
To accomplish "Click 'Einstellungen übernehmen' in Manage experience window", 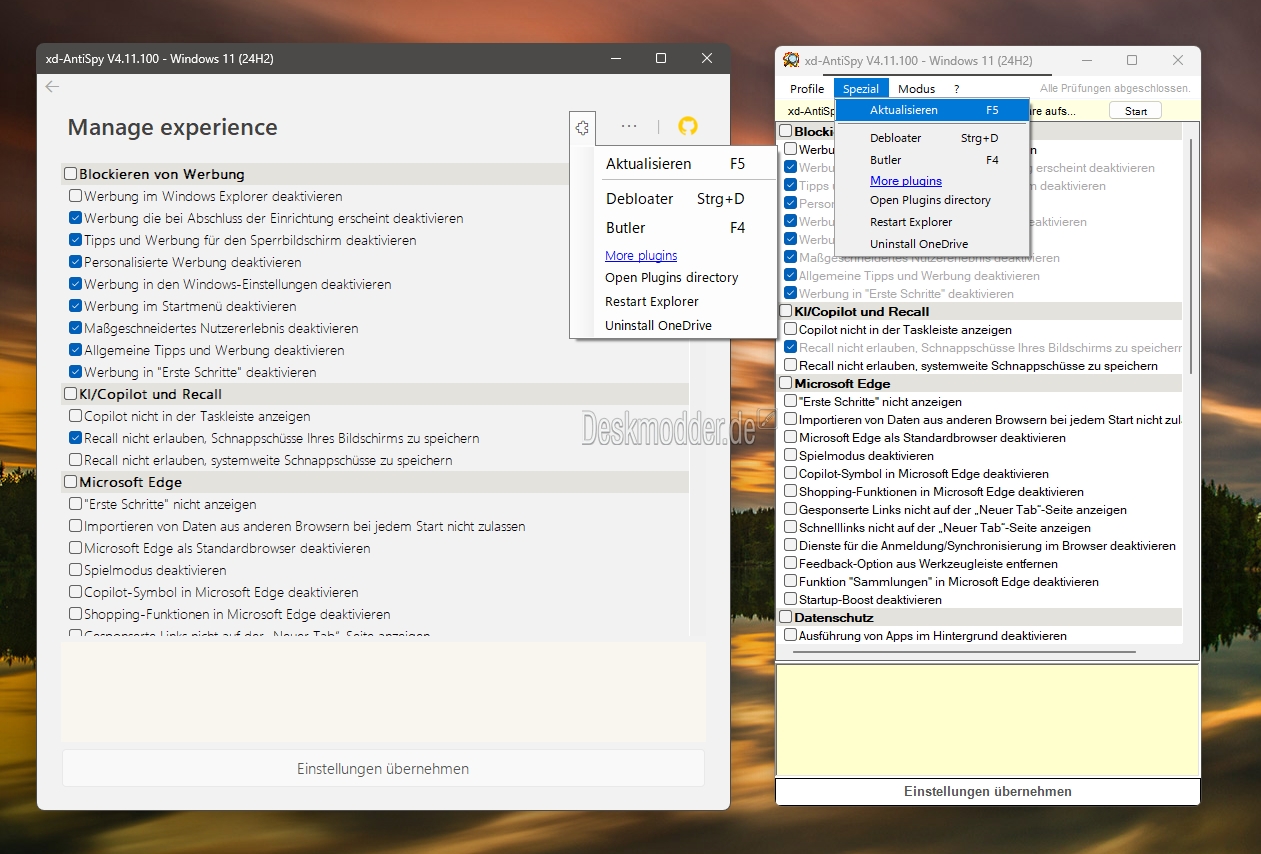I will click(x=383, y=769).
